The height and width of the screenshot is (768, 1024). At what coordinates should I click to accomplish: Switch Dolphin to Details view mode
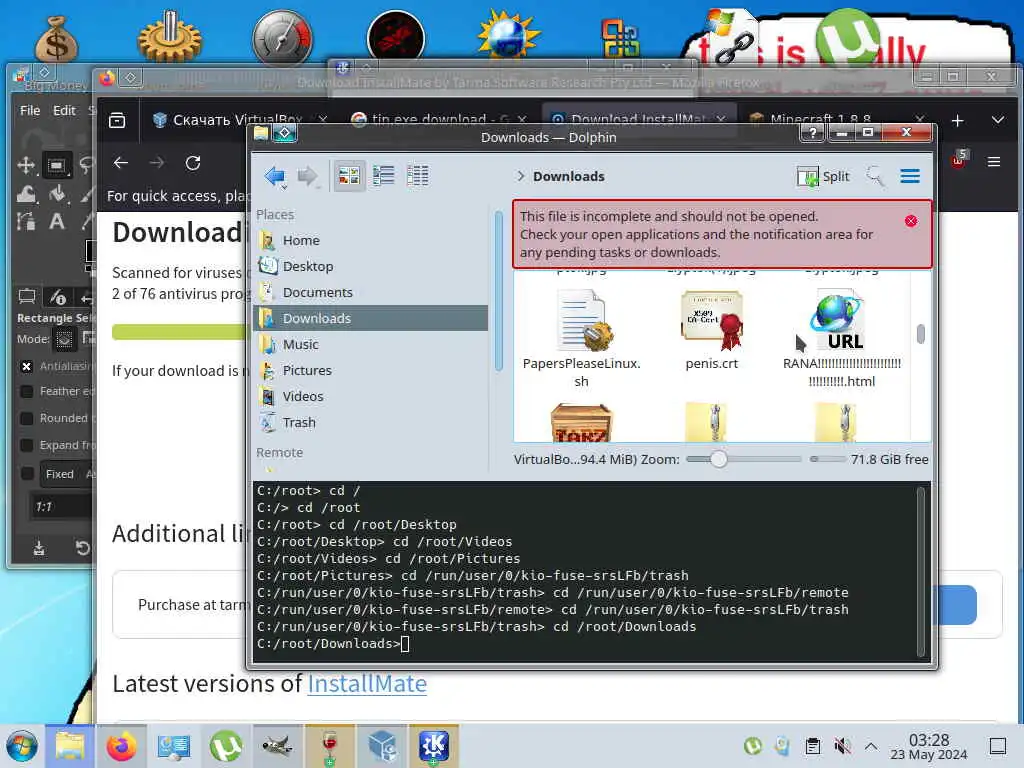(x=417, y=176)
